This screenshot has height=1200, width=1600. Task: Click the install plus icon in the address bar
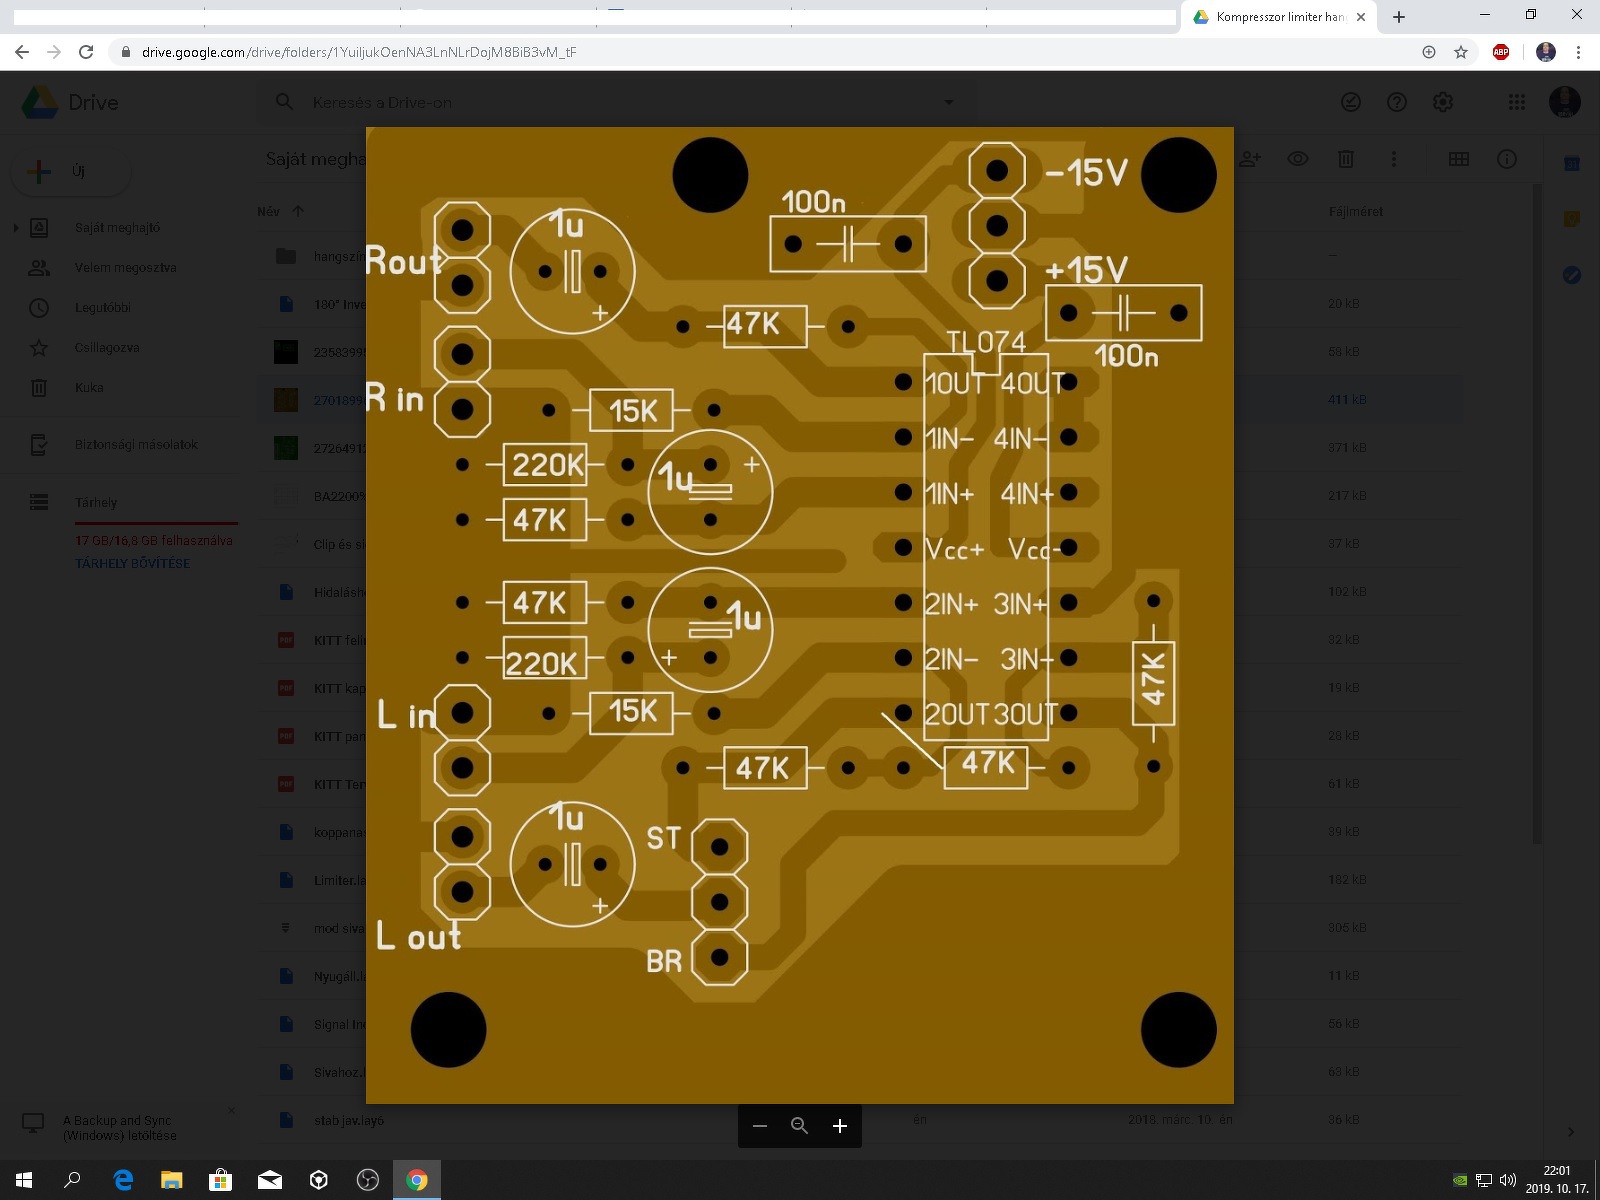pyautogui.click(x=1429, y=52)
